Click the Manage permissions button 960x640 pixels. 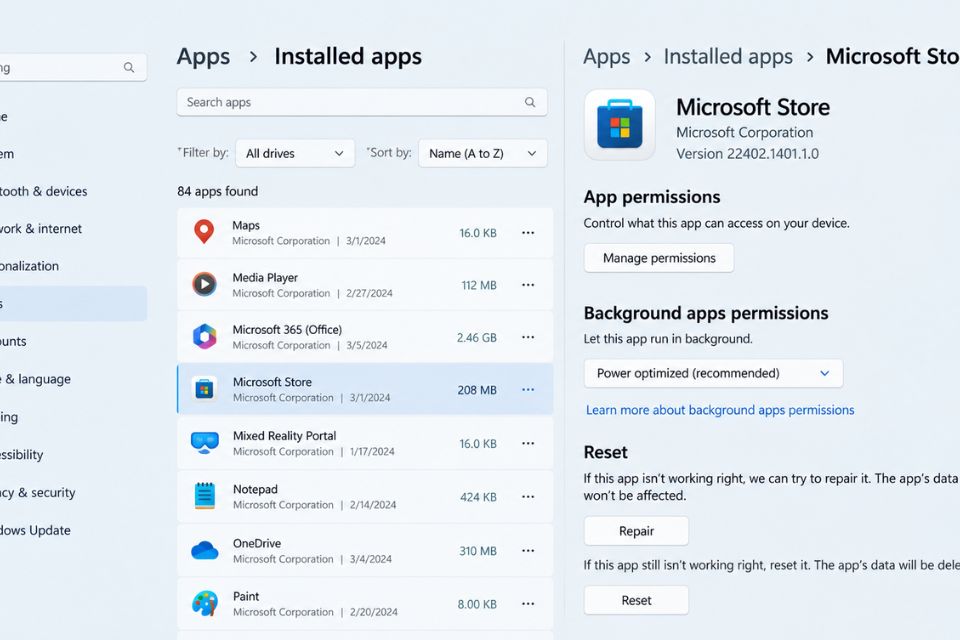[659, 258]
